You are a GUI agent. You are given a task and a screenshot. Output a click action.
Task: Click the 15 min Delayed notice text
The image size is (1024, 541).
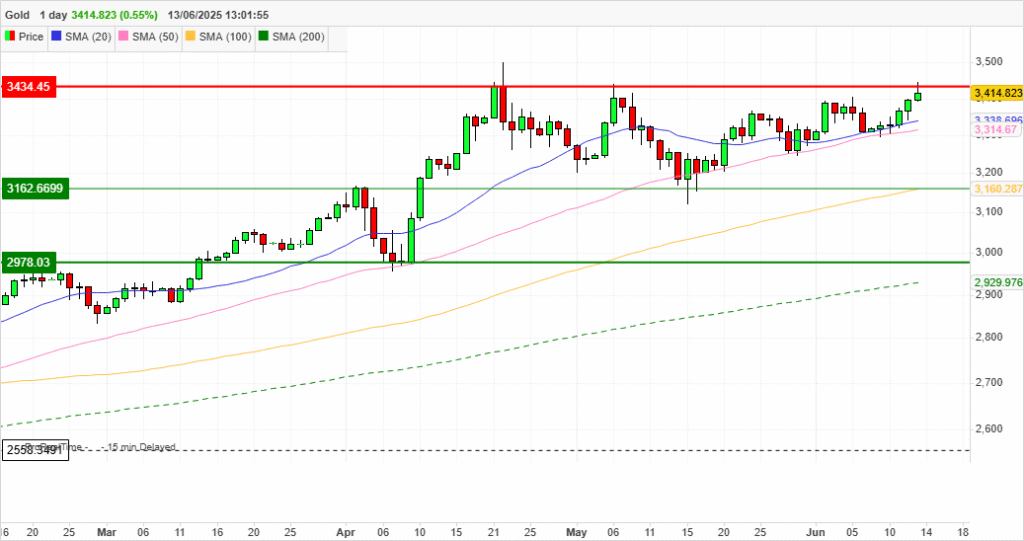click(x=141, y=447)
